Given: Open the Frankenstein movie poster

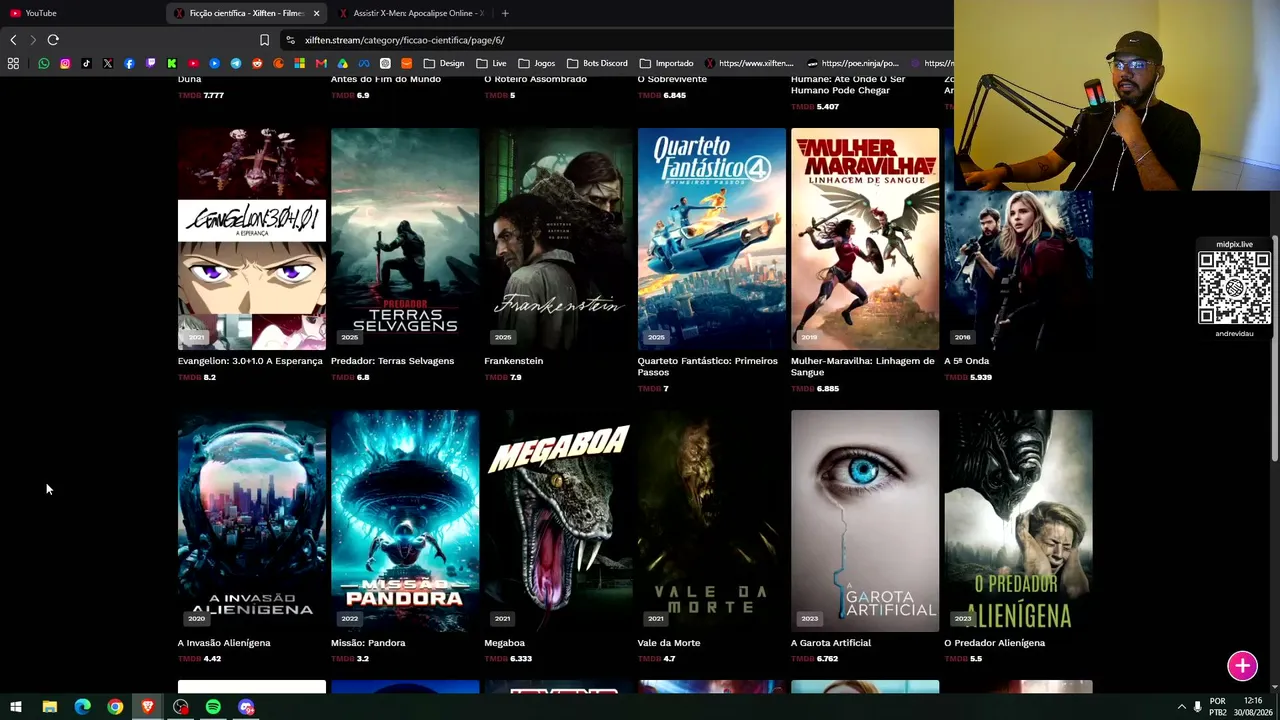Looking at the screenshot, I should coord(558,239).
